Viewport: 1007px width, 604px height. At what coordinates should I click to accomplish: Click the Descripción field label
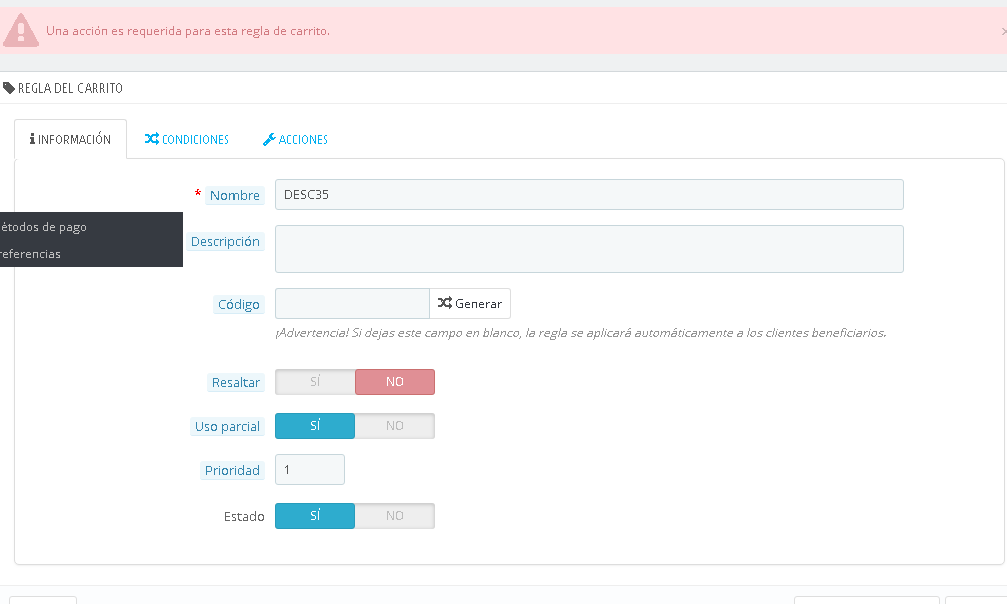point(225,242)
